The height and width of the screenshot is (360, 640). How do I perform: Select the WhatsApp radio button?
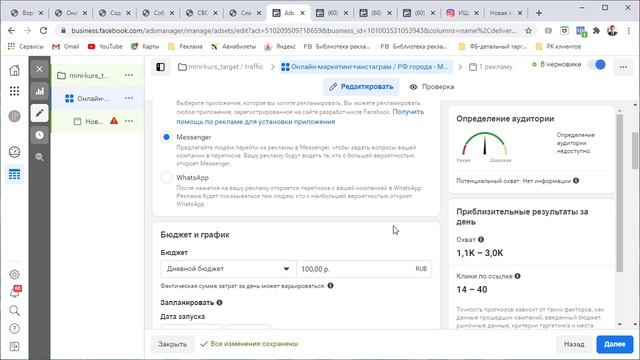pyautogui.click(x=166, y=178)
